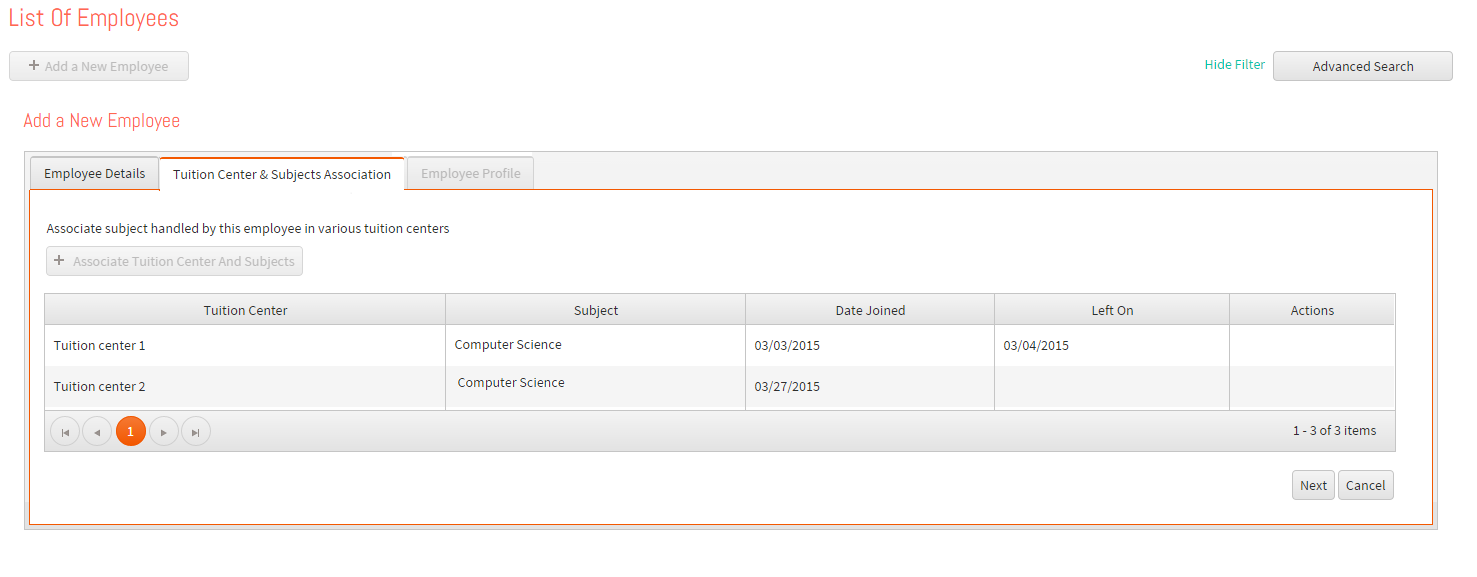Click the Next button
This screenshot has height=577, width=1477.
point(1313,485)
